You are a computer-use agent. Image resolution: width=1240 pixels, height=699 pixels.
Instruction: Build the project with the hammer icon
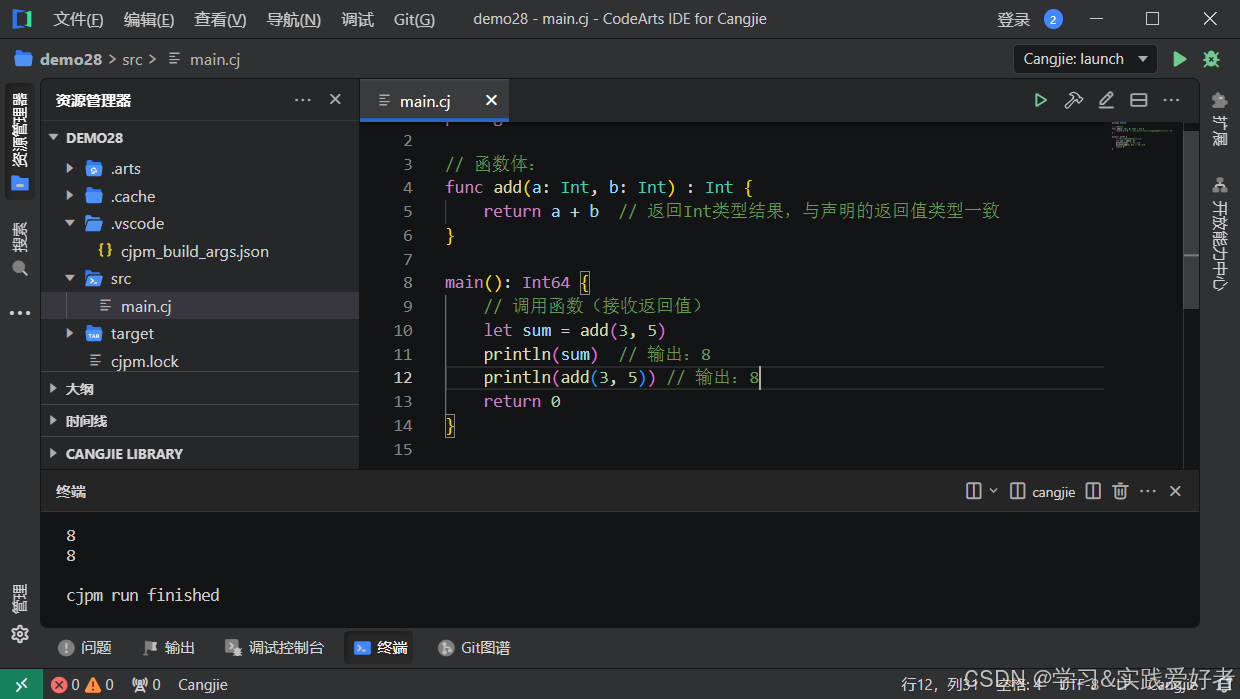tap(1074, 100)
